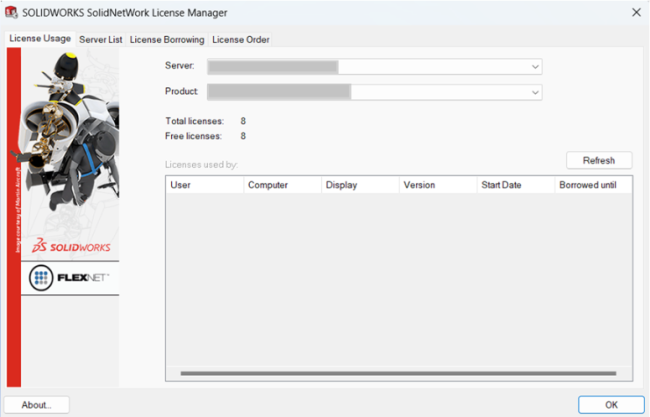650x417 pixels.
Task: Sort list by Computer column header
Action: tap(281, 185)
